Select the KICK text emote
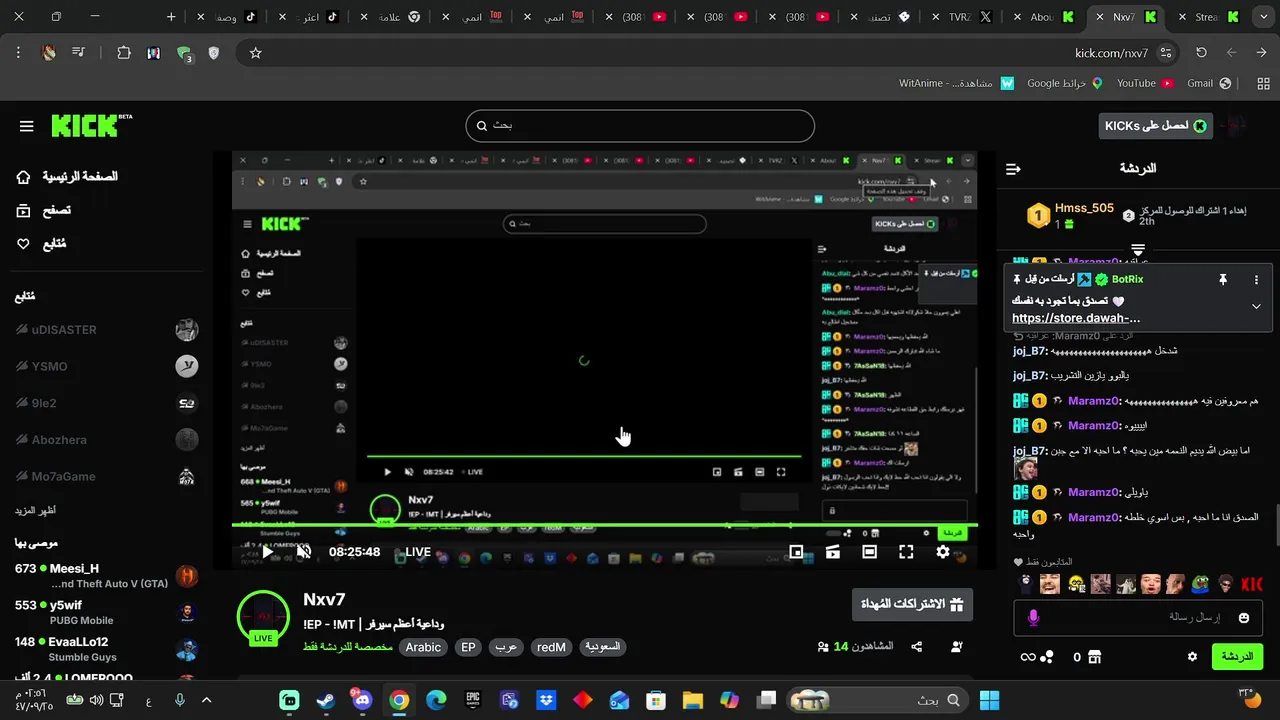Image resolution: width=1280 pixels, height=720 pixels. point(1251,584)
